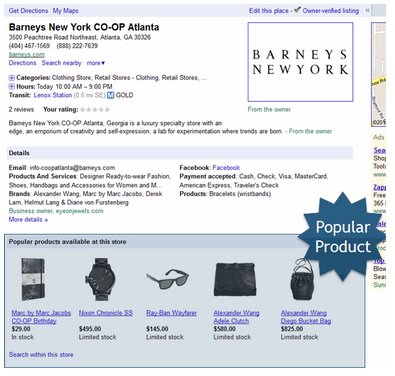Viewport: 395px width, 376px height.
Task: Open the Get Directions tab
Action: coord(29,11)
